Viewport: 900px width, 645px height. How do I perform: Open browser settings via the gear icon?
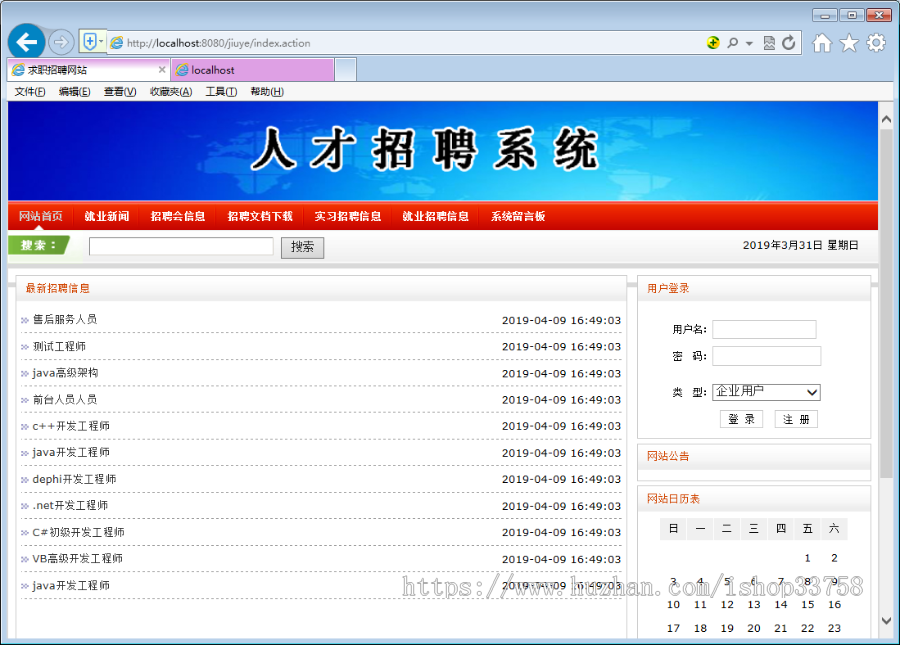(877, 43)
